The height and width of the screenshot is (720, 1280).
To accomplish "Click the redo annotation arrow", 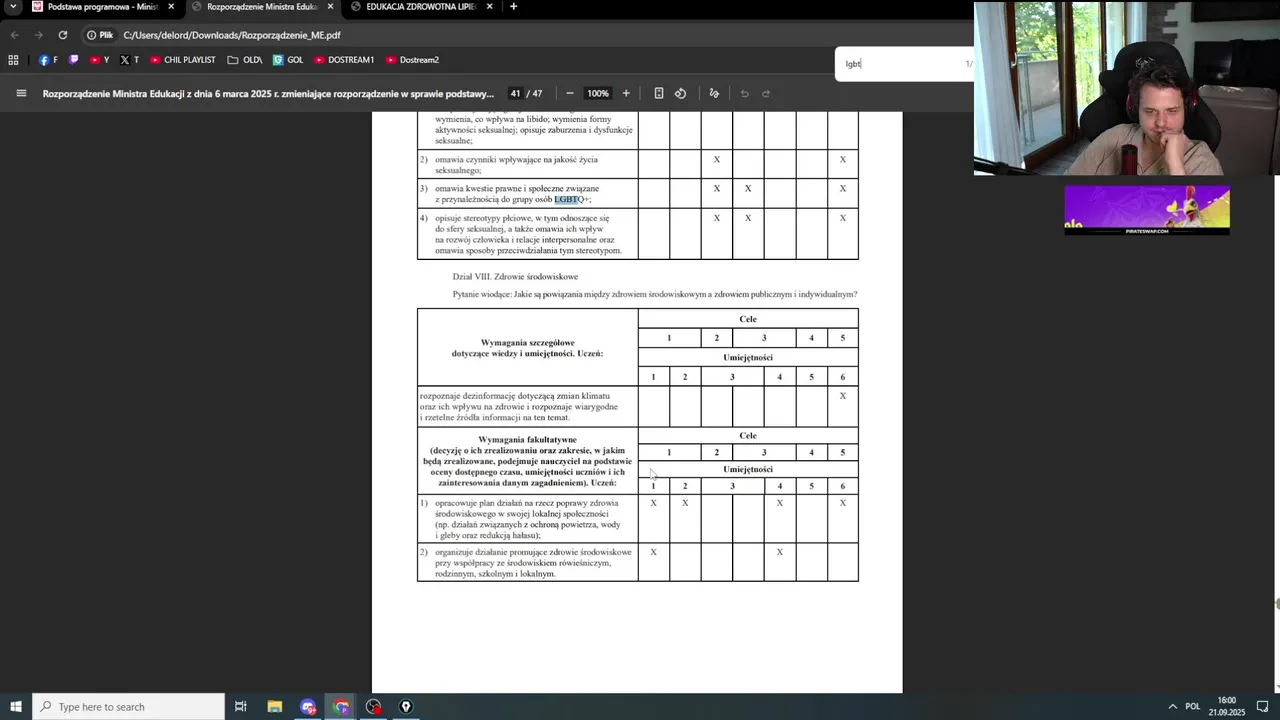I will 766,93.
